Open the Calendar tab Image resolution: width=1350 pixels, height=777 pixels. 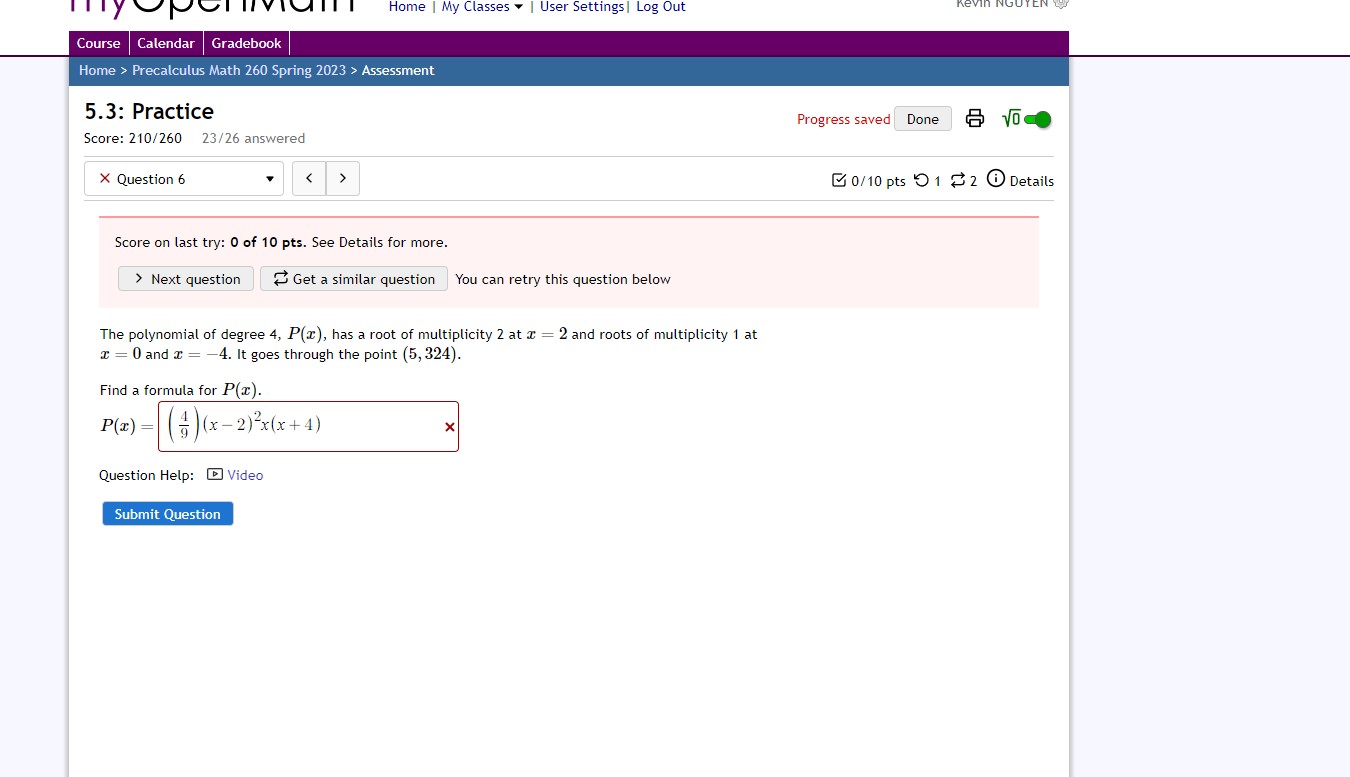pyautogui.click(x=166, y=43)
